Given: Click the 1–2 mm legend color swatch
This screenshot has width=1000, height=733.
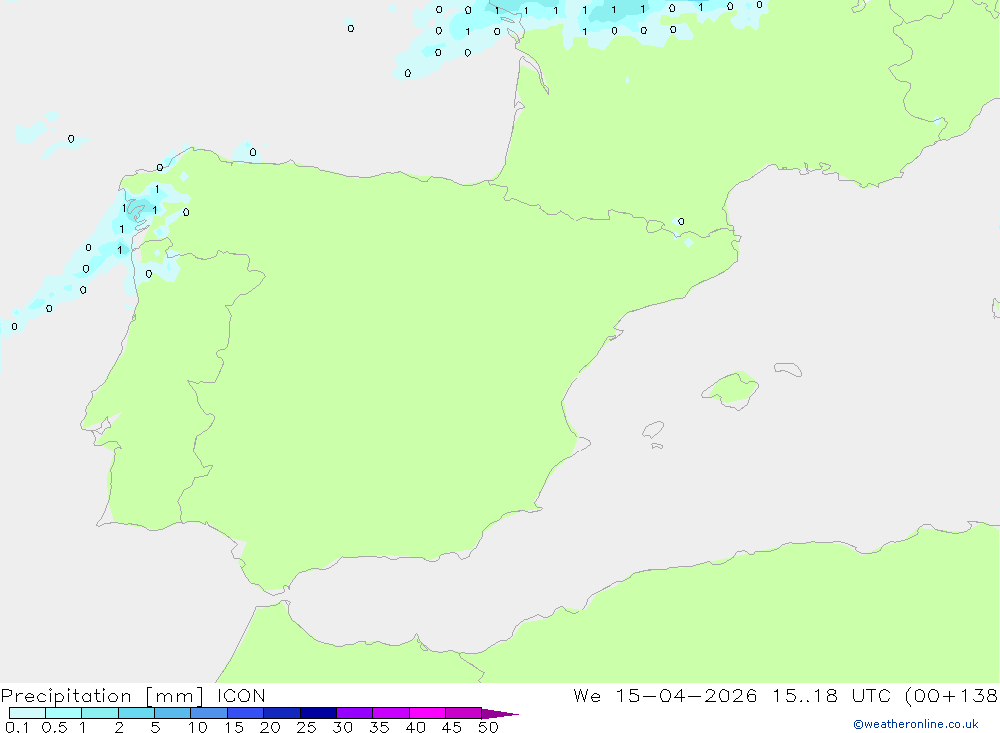Looking at the screenshot, I should point(100,713).
